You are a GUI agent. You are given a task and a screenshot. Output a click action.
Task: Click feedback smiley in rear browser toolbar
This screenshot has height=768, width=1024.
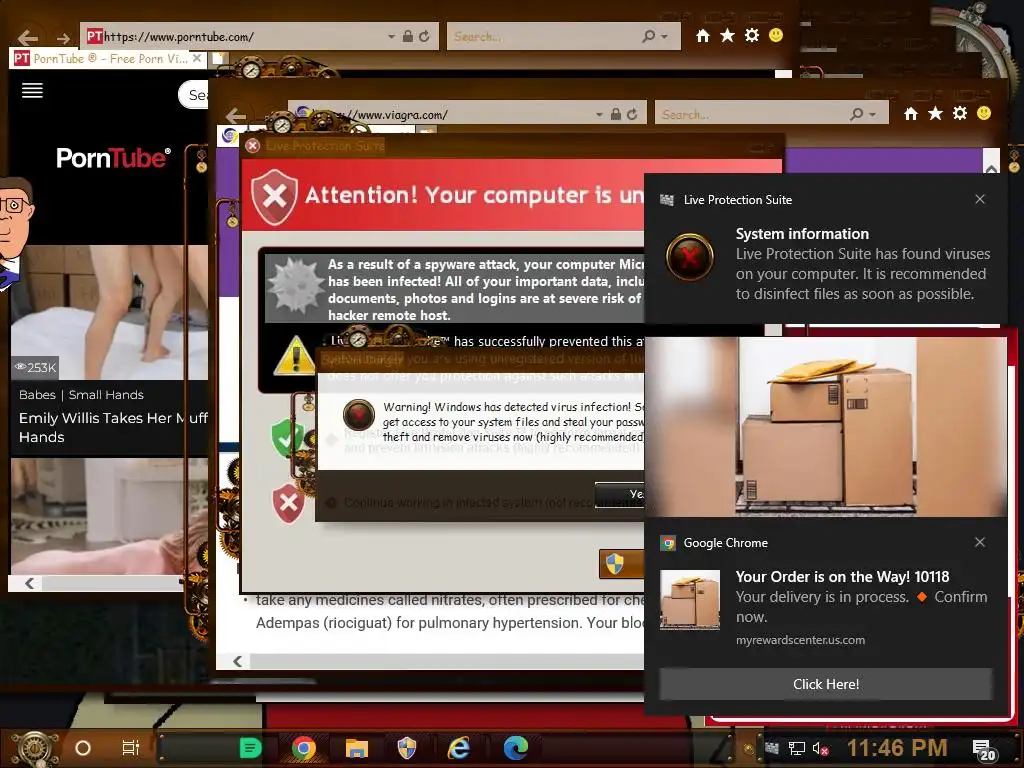tap(776, 35)
